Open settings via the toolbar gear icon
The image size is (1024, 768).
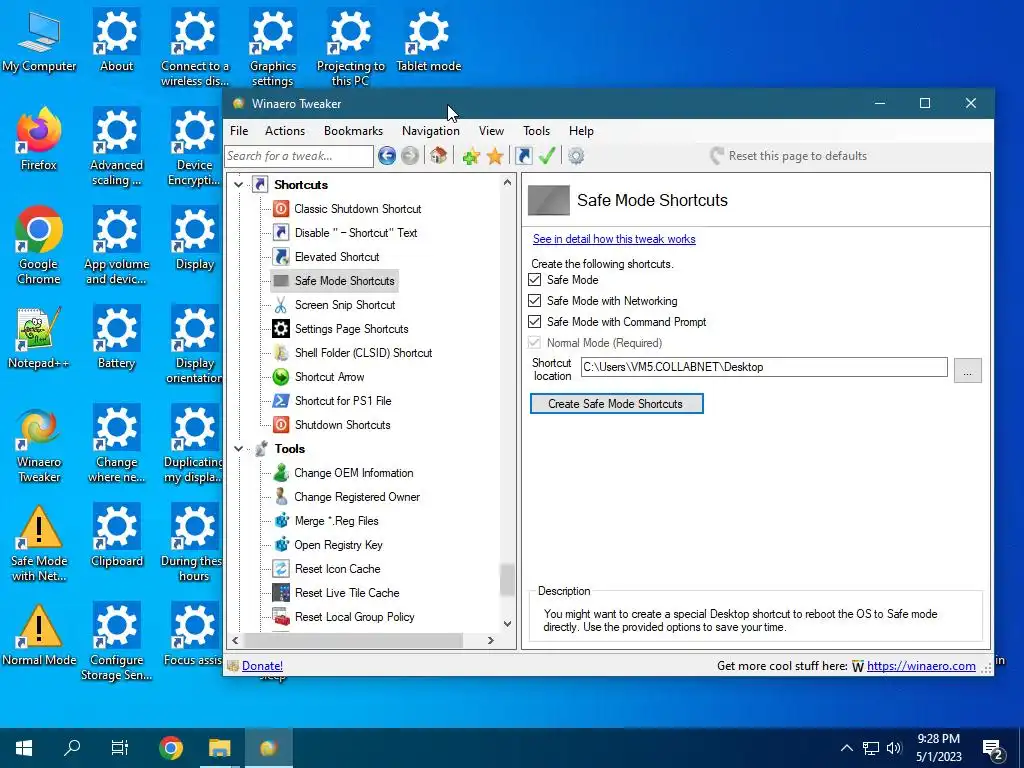click(x=575, y=155)
